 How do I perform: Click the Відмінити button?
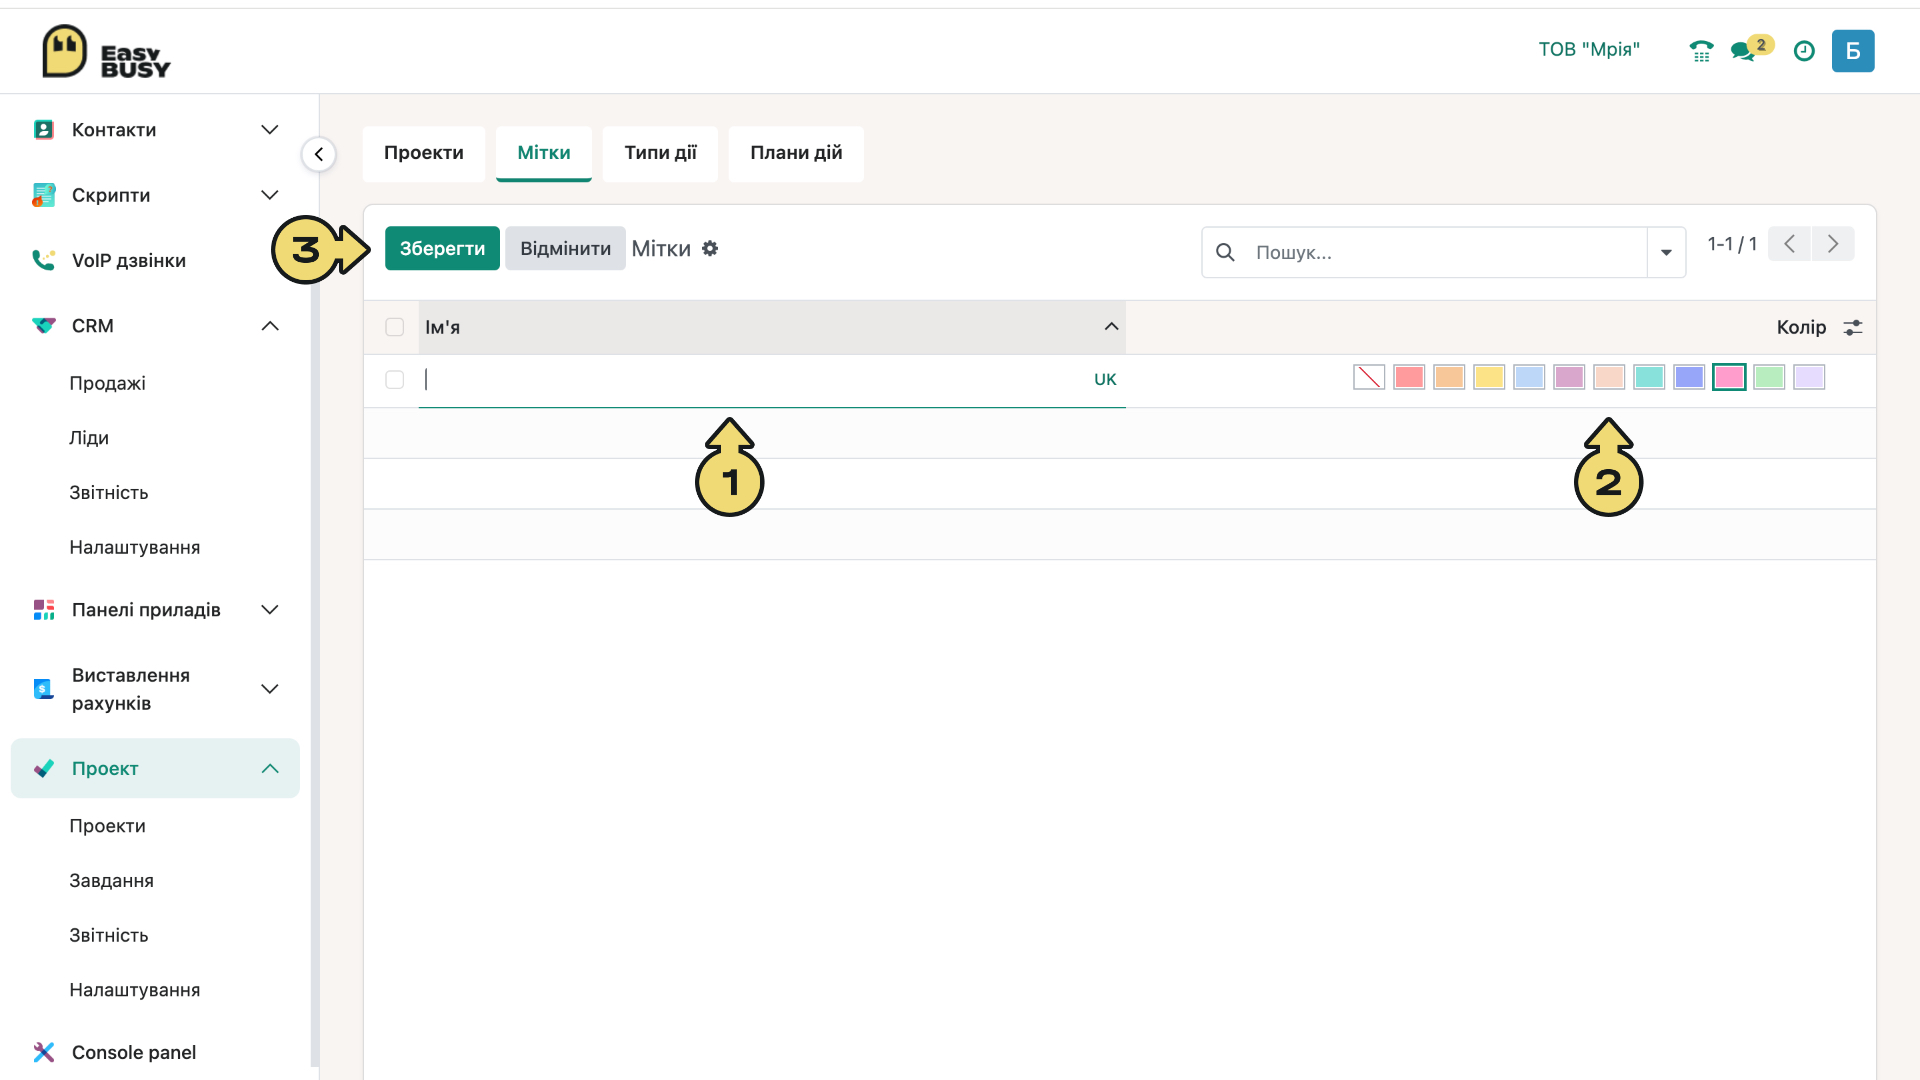coord(565,248)
